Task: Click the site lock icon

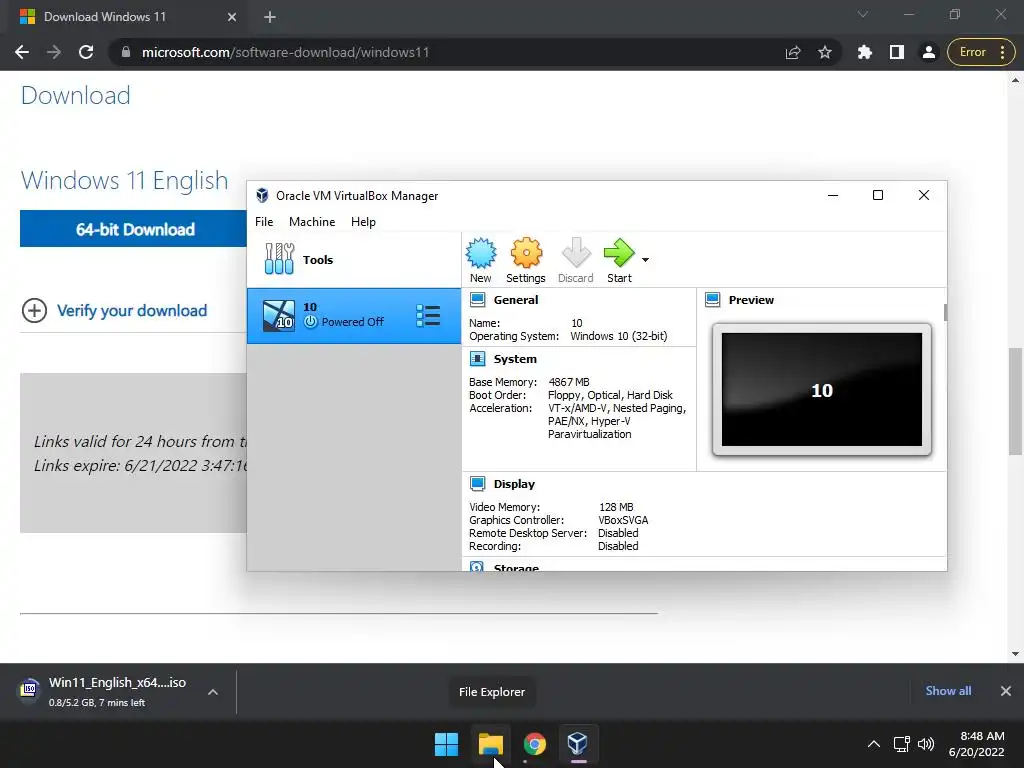Action: (x=126, y=52)
